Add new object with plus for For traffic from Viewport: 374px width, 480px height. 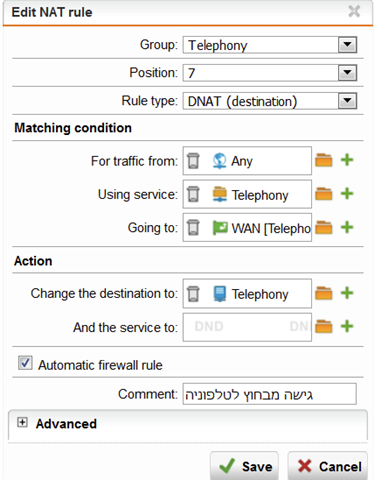pyautogui.click(x=347, y=160)
